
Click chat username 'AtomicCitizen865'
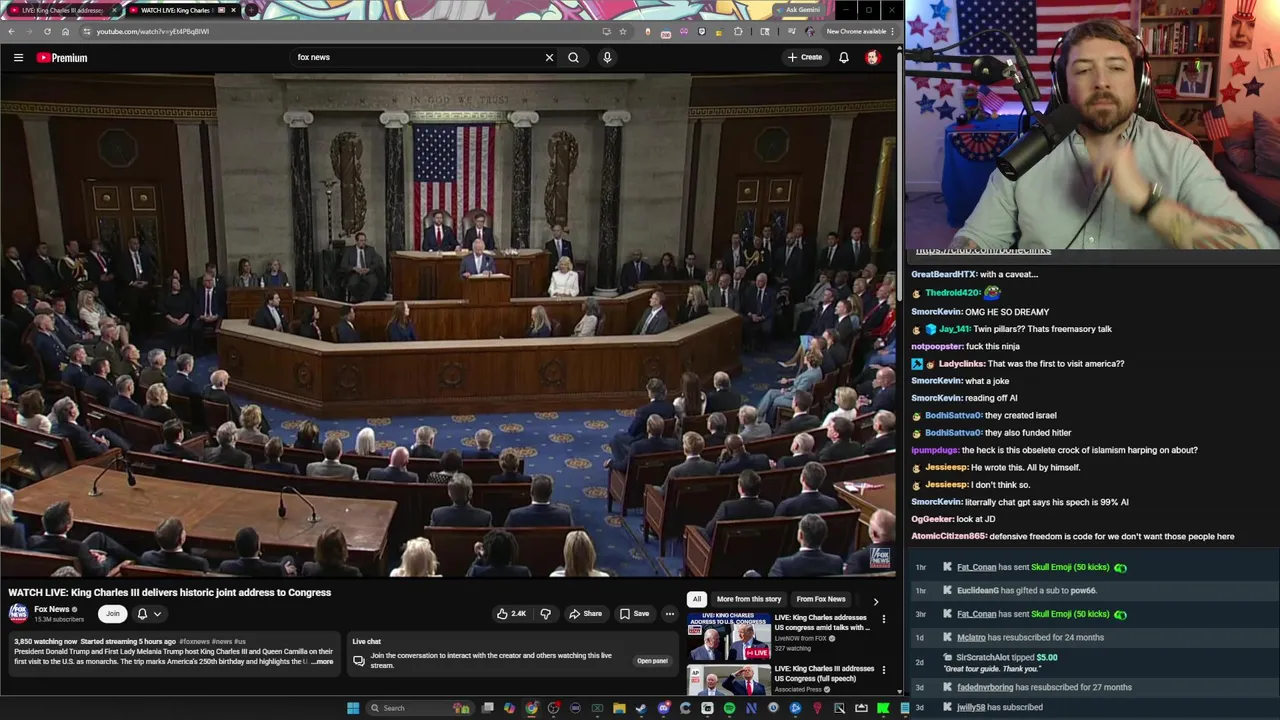949,537
